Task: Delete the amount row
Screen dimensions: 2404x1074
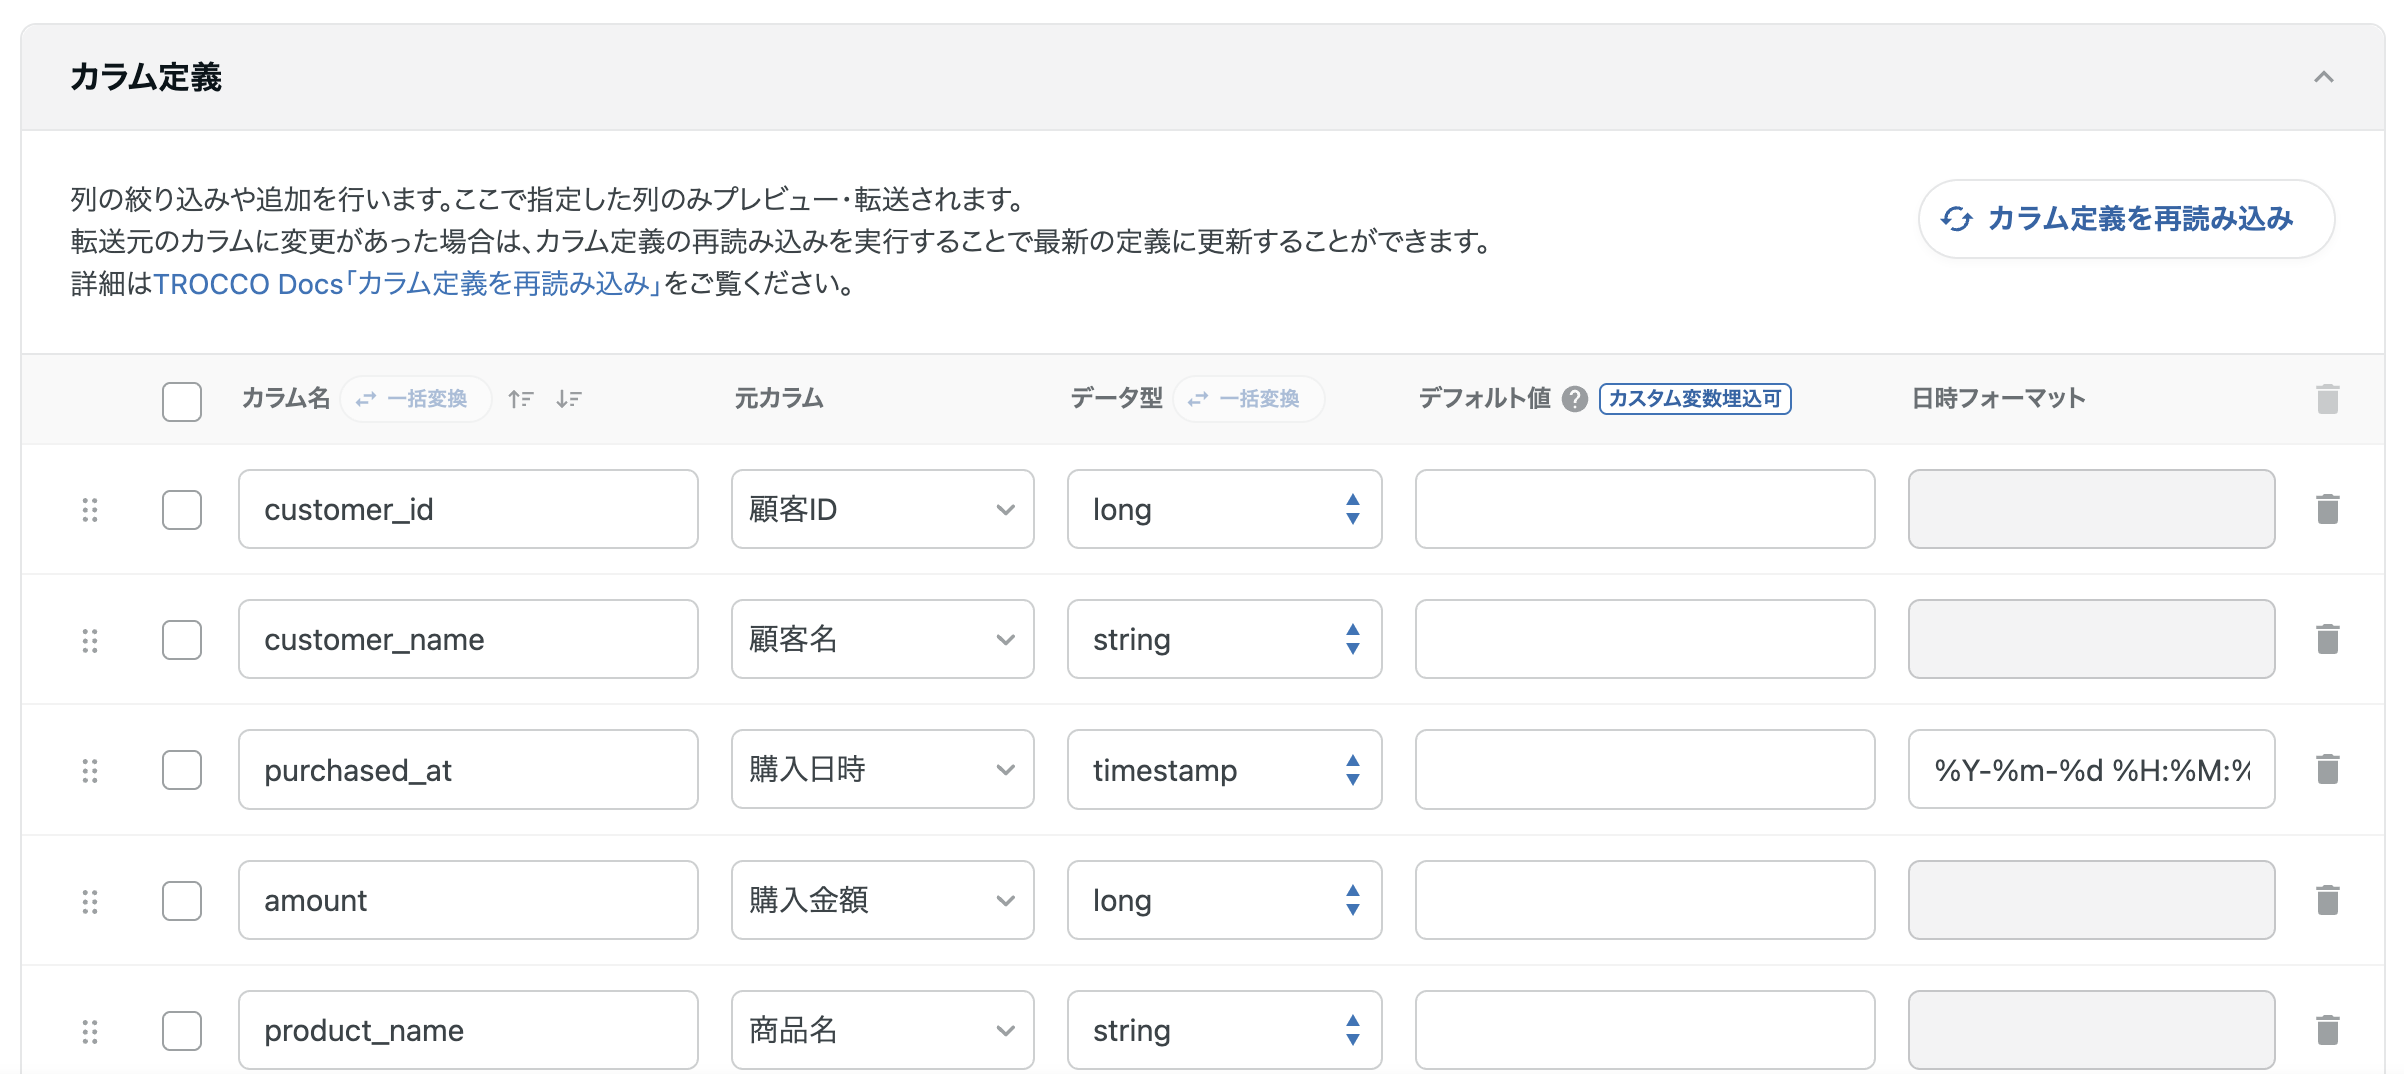Action: [x=2328, y=900]
